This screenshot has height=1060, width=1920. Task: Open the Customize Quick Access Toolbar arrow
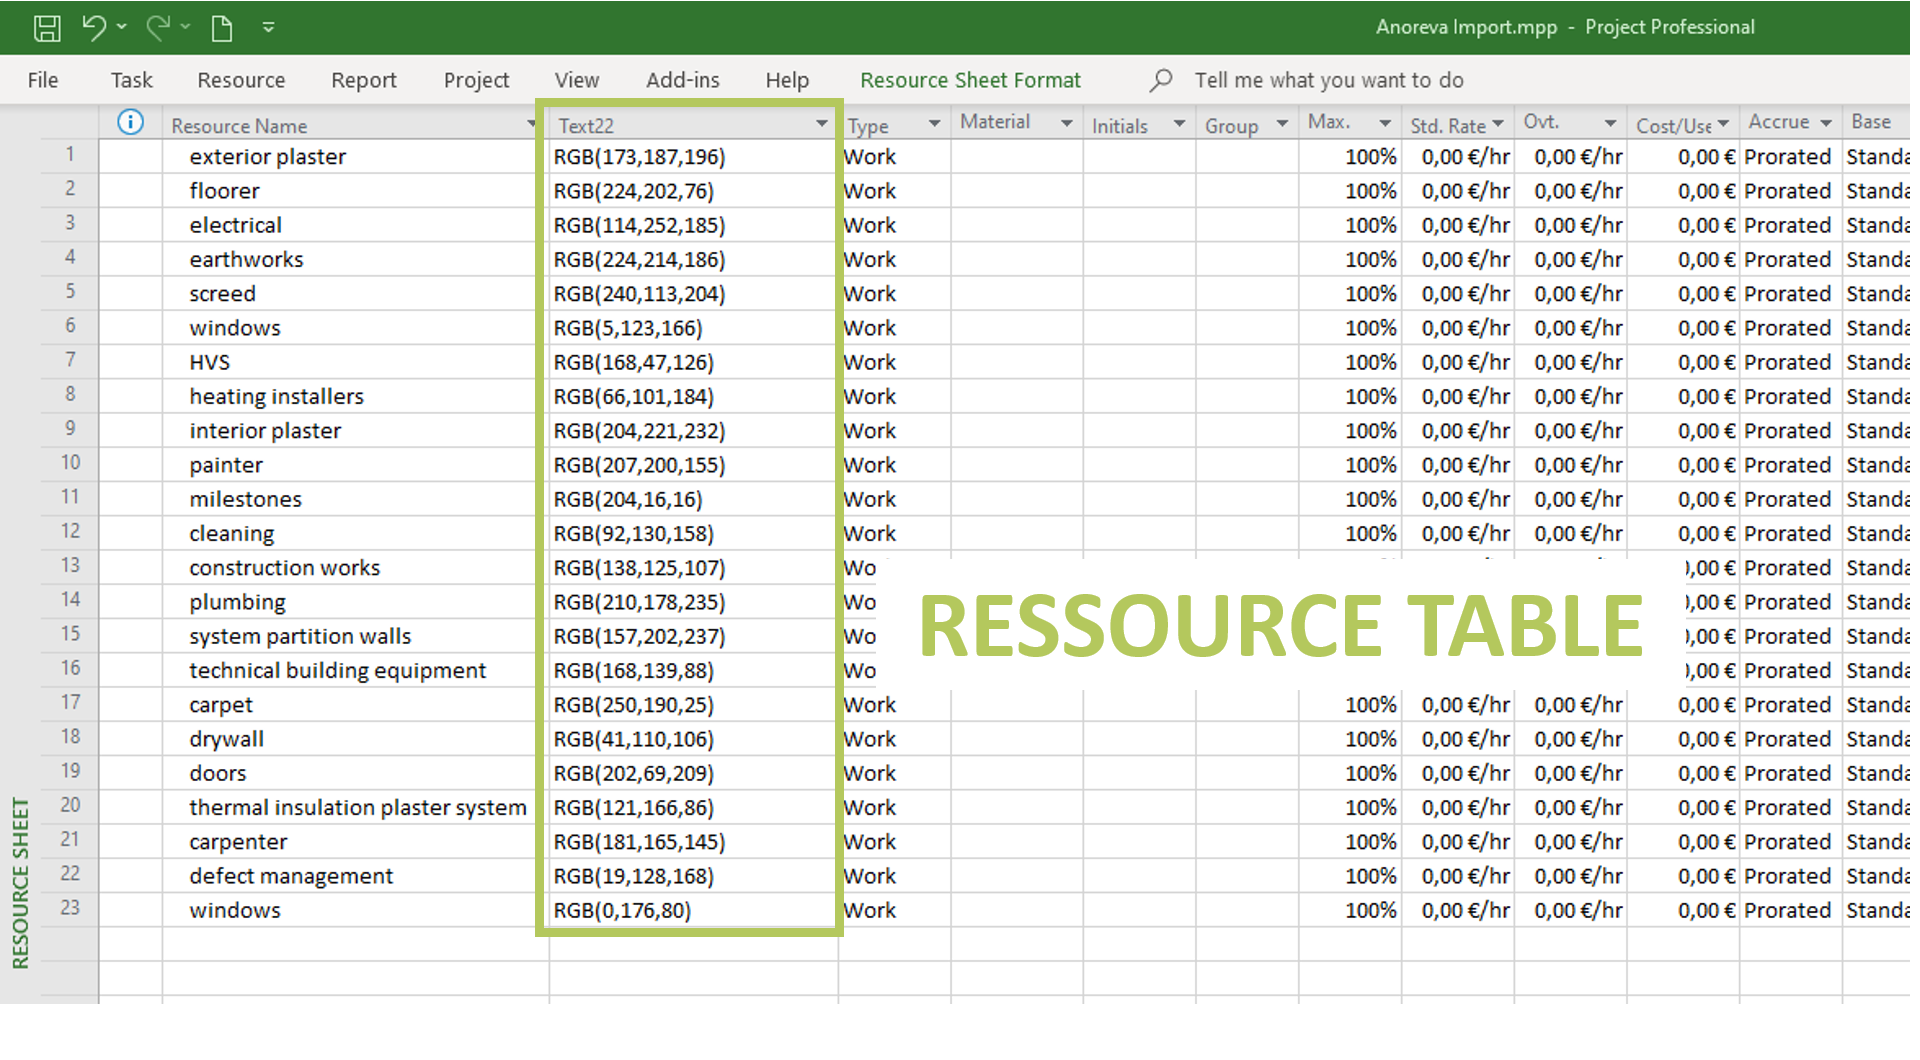268,27
